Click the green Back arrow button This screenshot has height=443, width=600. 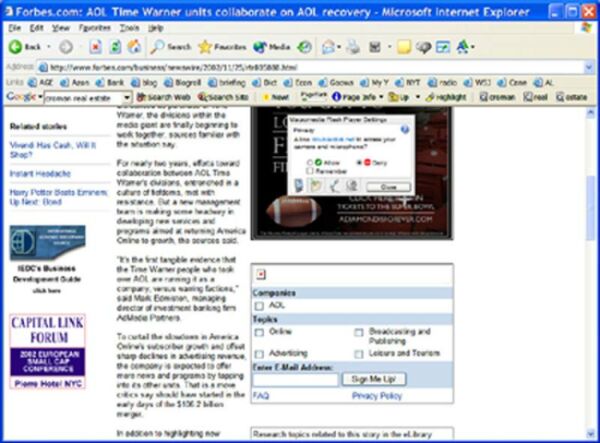[16, 47]
